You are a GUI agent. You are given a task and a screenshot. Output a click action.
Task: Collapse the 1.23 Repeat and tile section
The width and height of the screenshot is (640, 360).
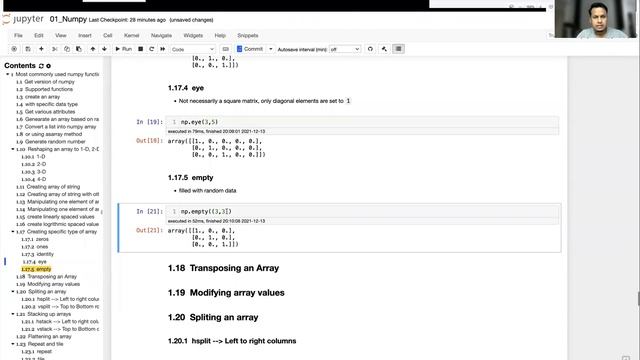coord(13,344)
